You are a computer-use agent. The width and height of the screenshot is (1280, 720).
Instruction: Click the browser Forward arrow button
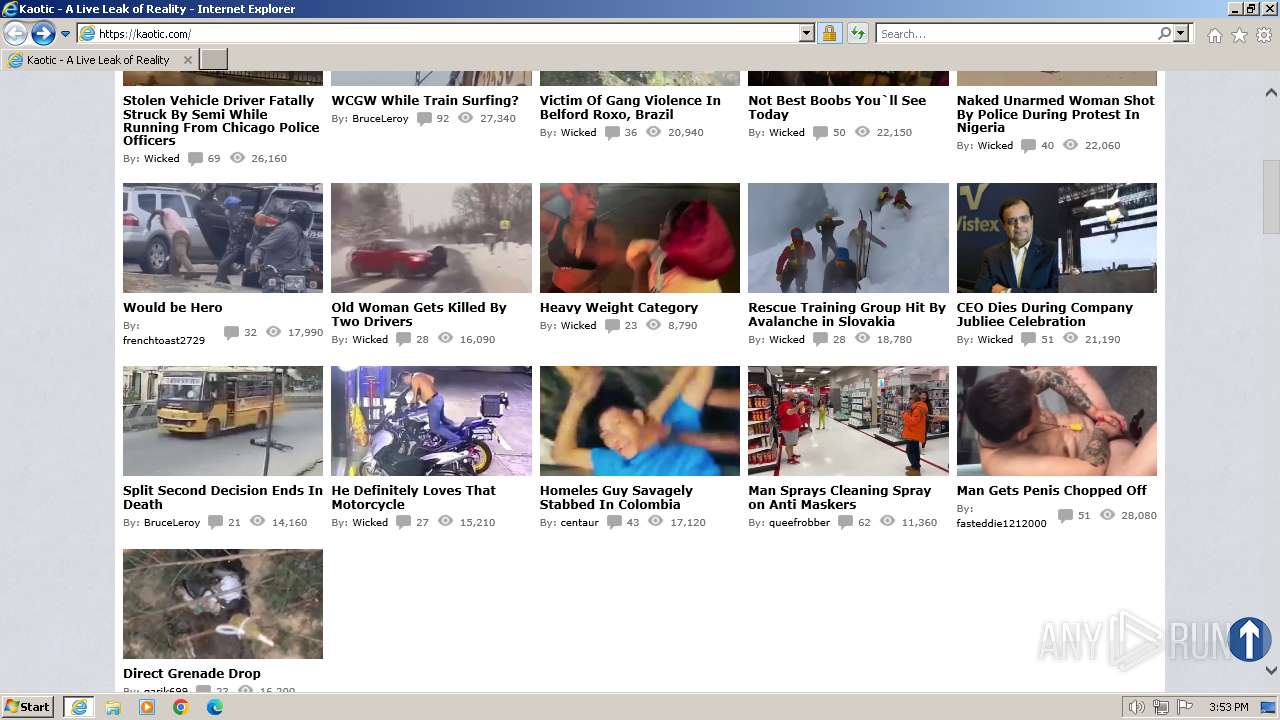click(43, 34)
